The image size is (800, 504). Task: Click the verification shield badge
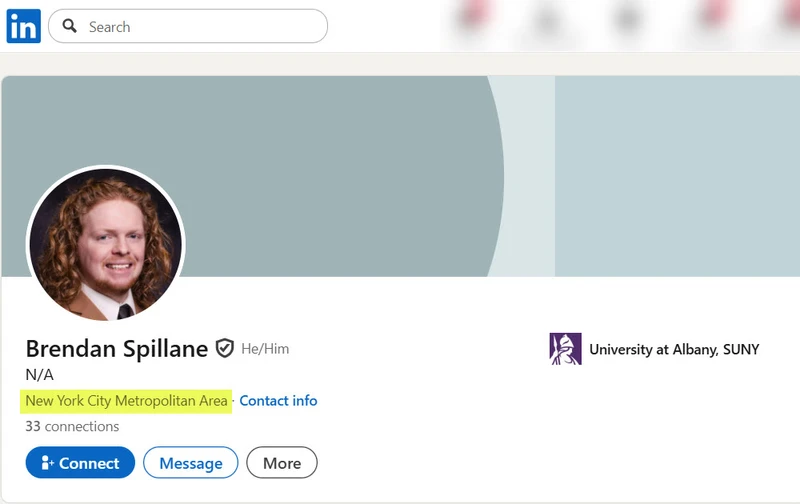tap(224, 348)
